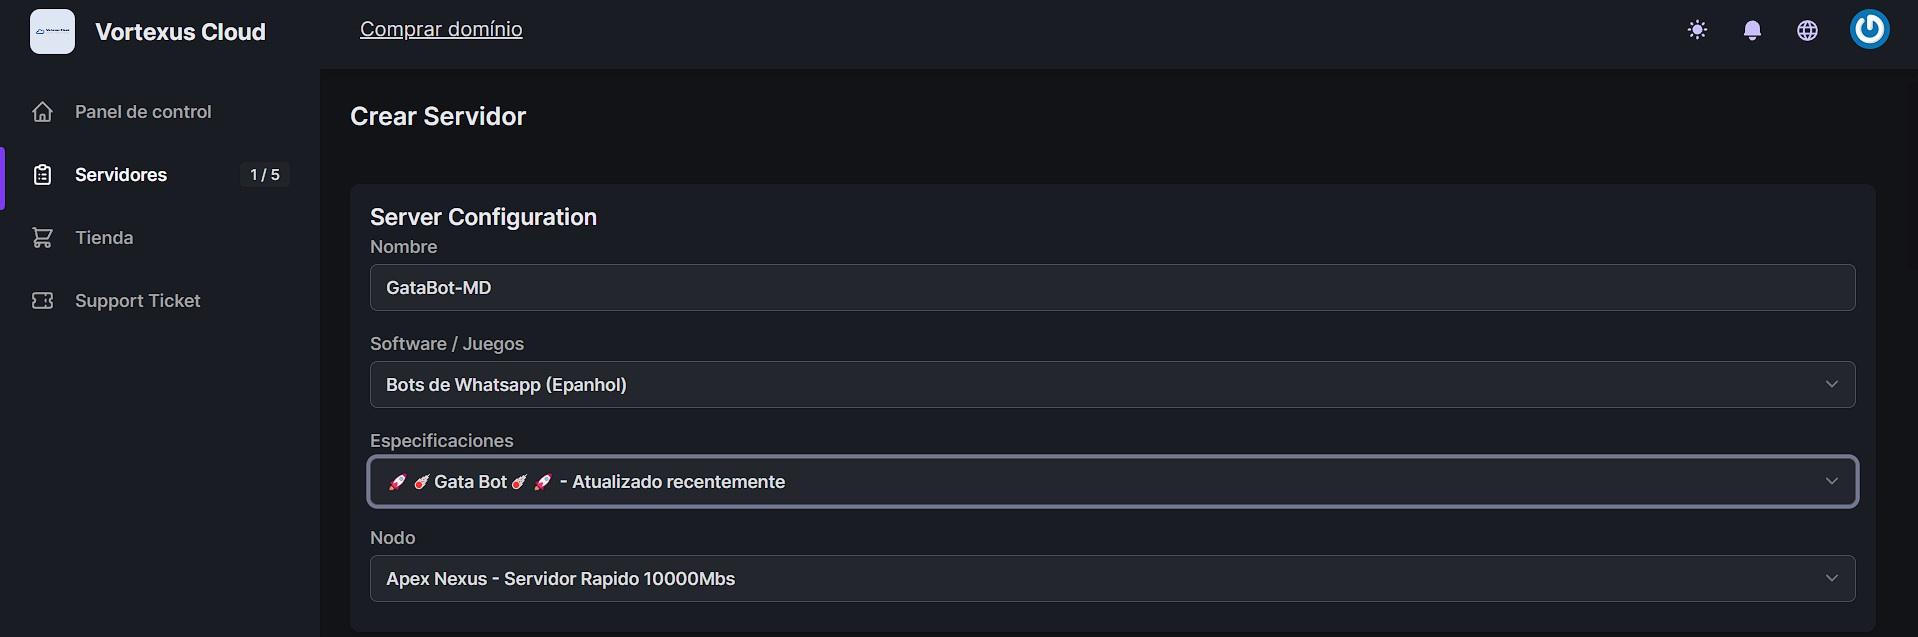Click the home icon beside Panel de control
Screen dimensions: 1918x637
tap(42, 111)
